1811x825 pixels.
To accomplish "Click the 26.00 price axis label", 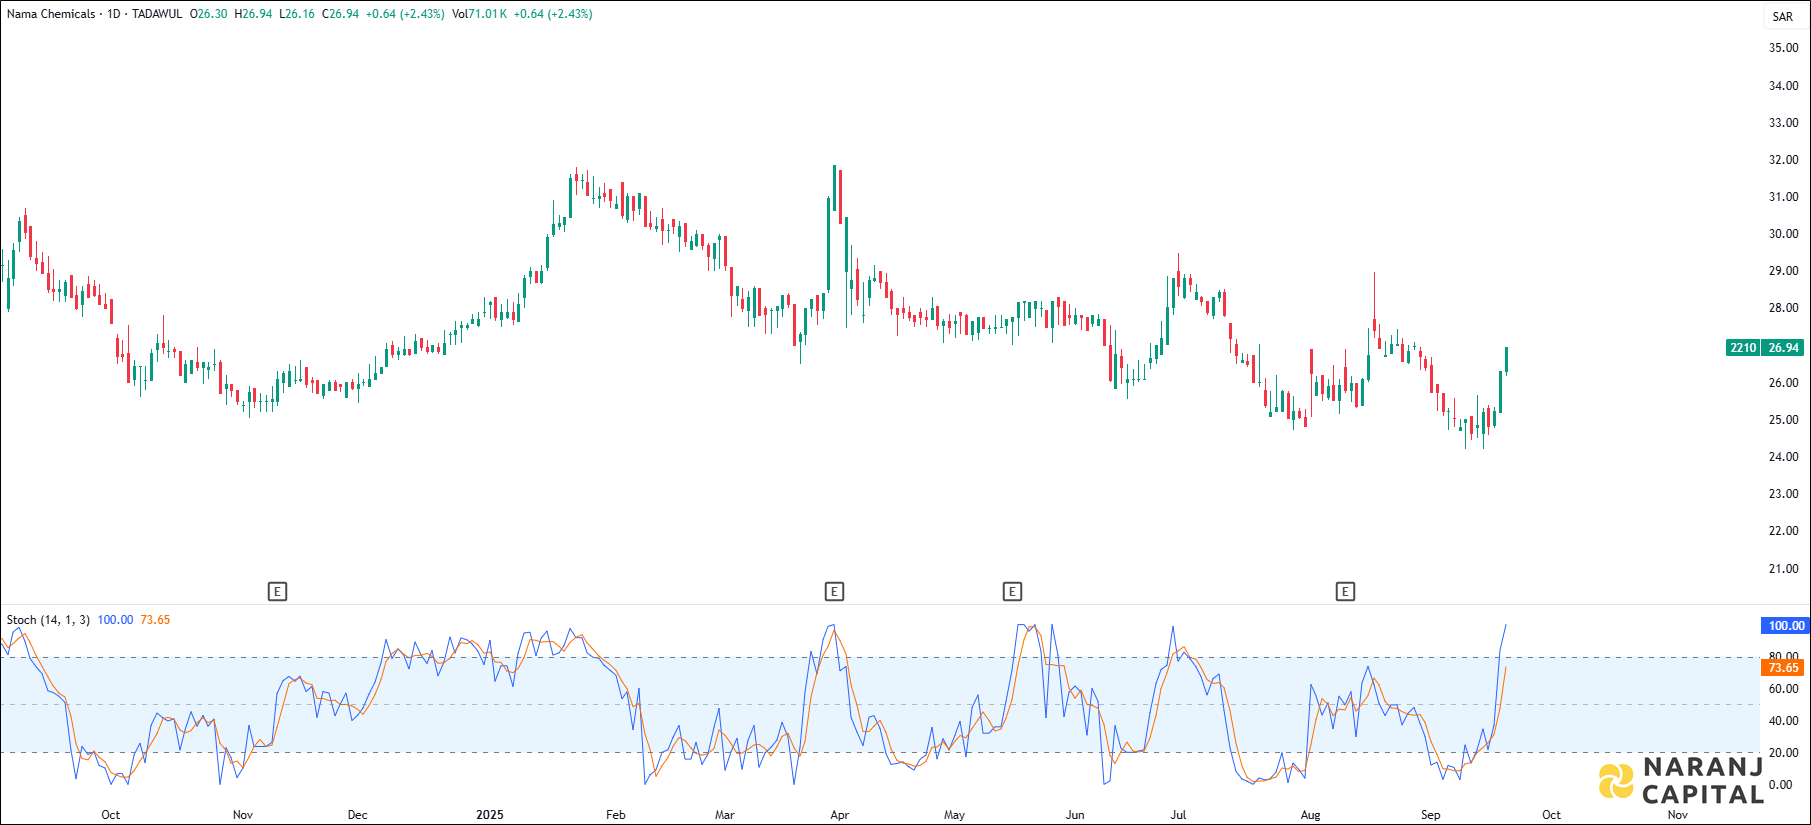I will (x=1783, y=383).
